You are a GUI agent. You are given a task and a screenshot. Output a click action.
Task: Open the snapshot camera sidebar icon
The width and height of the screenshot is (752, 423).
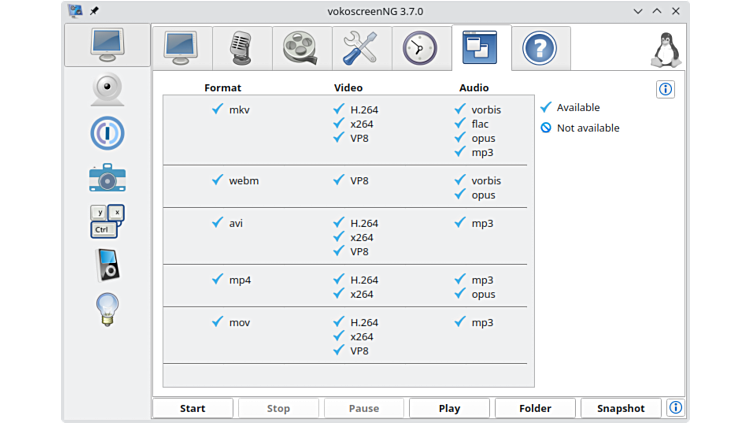click(x=107, y=177)
